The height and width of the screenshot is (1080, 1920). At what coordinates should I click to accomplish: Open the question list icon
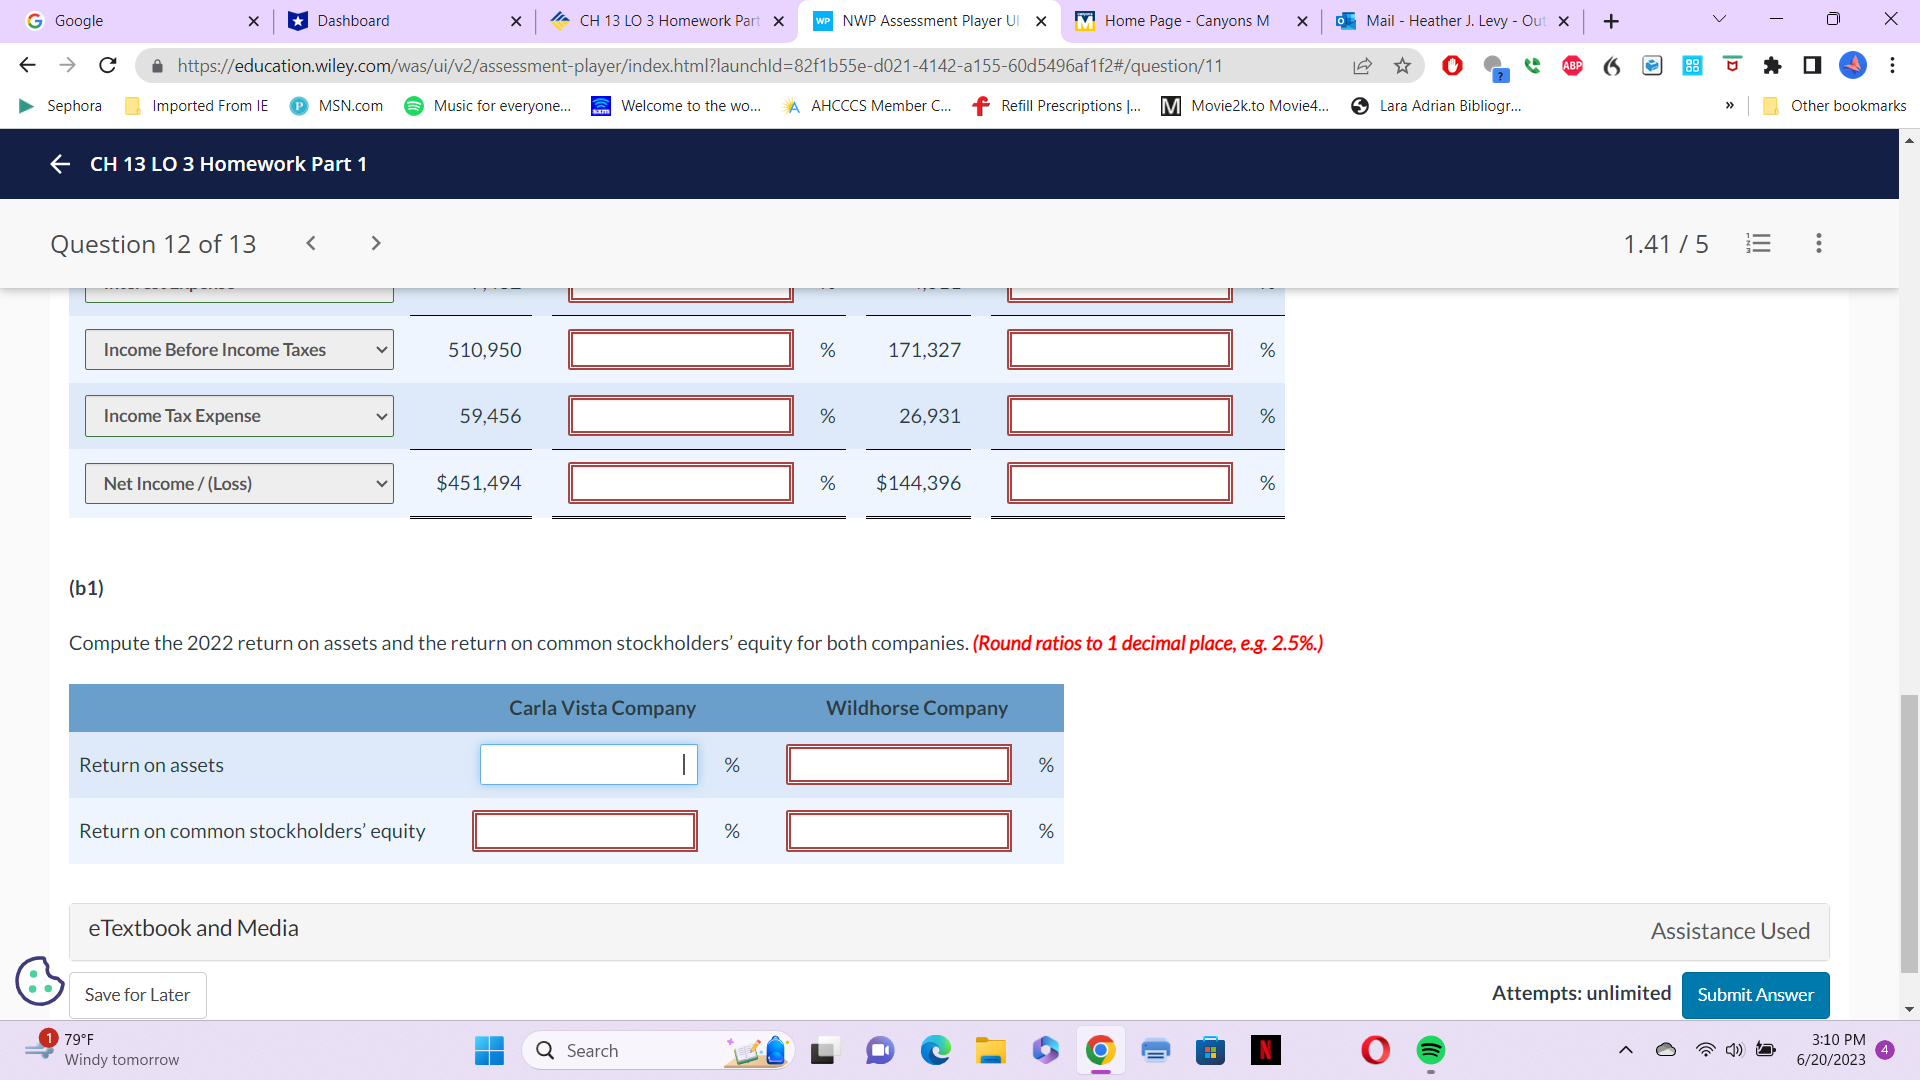coord(1758,243)
